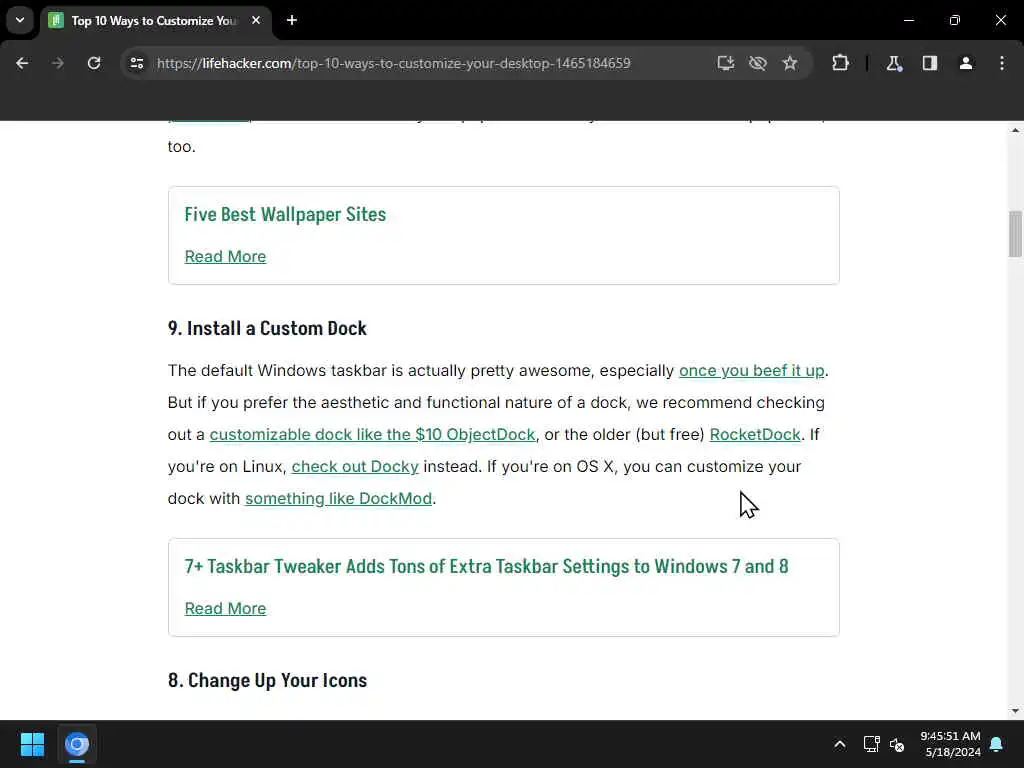Screen dimensions: 1024x768
Task: Click the '8. Change Up Your Icons' heading
Action: pos(267,680)
